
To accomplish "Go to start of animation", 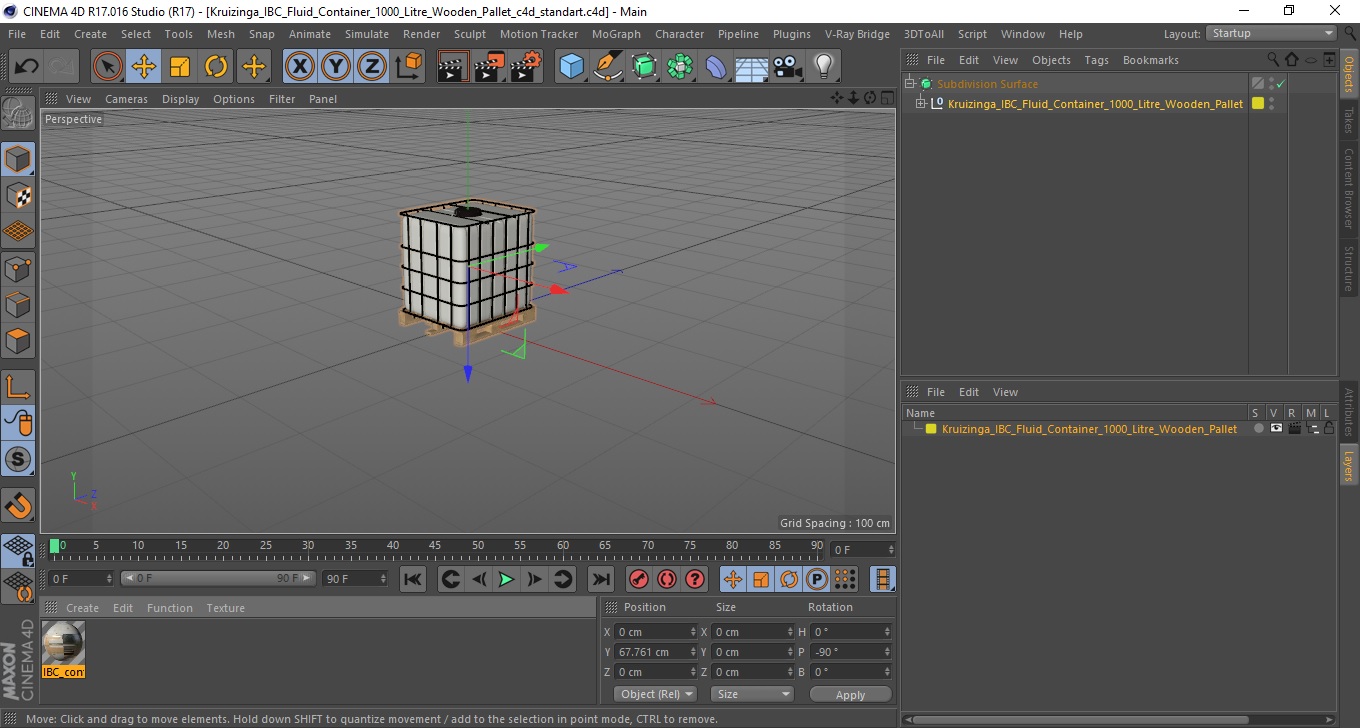I will pyautogui.click(x=413, y=579).
